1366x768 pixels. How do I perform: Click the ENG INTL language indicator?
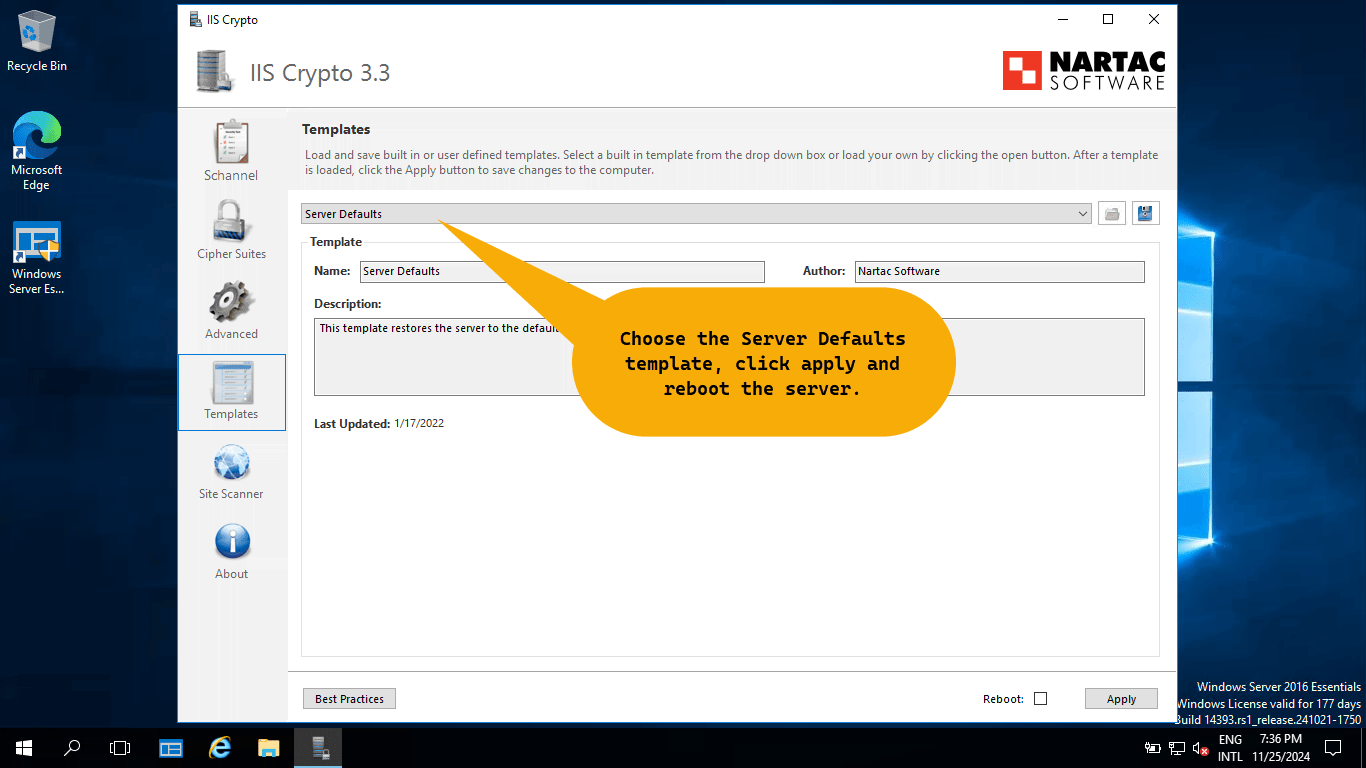1230,748
